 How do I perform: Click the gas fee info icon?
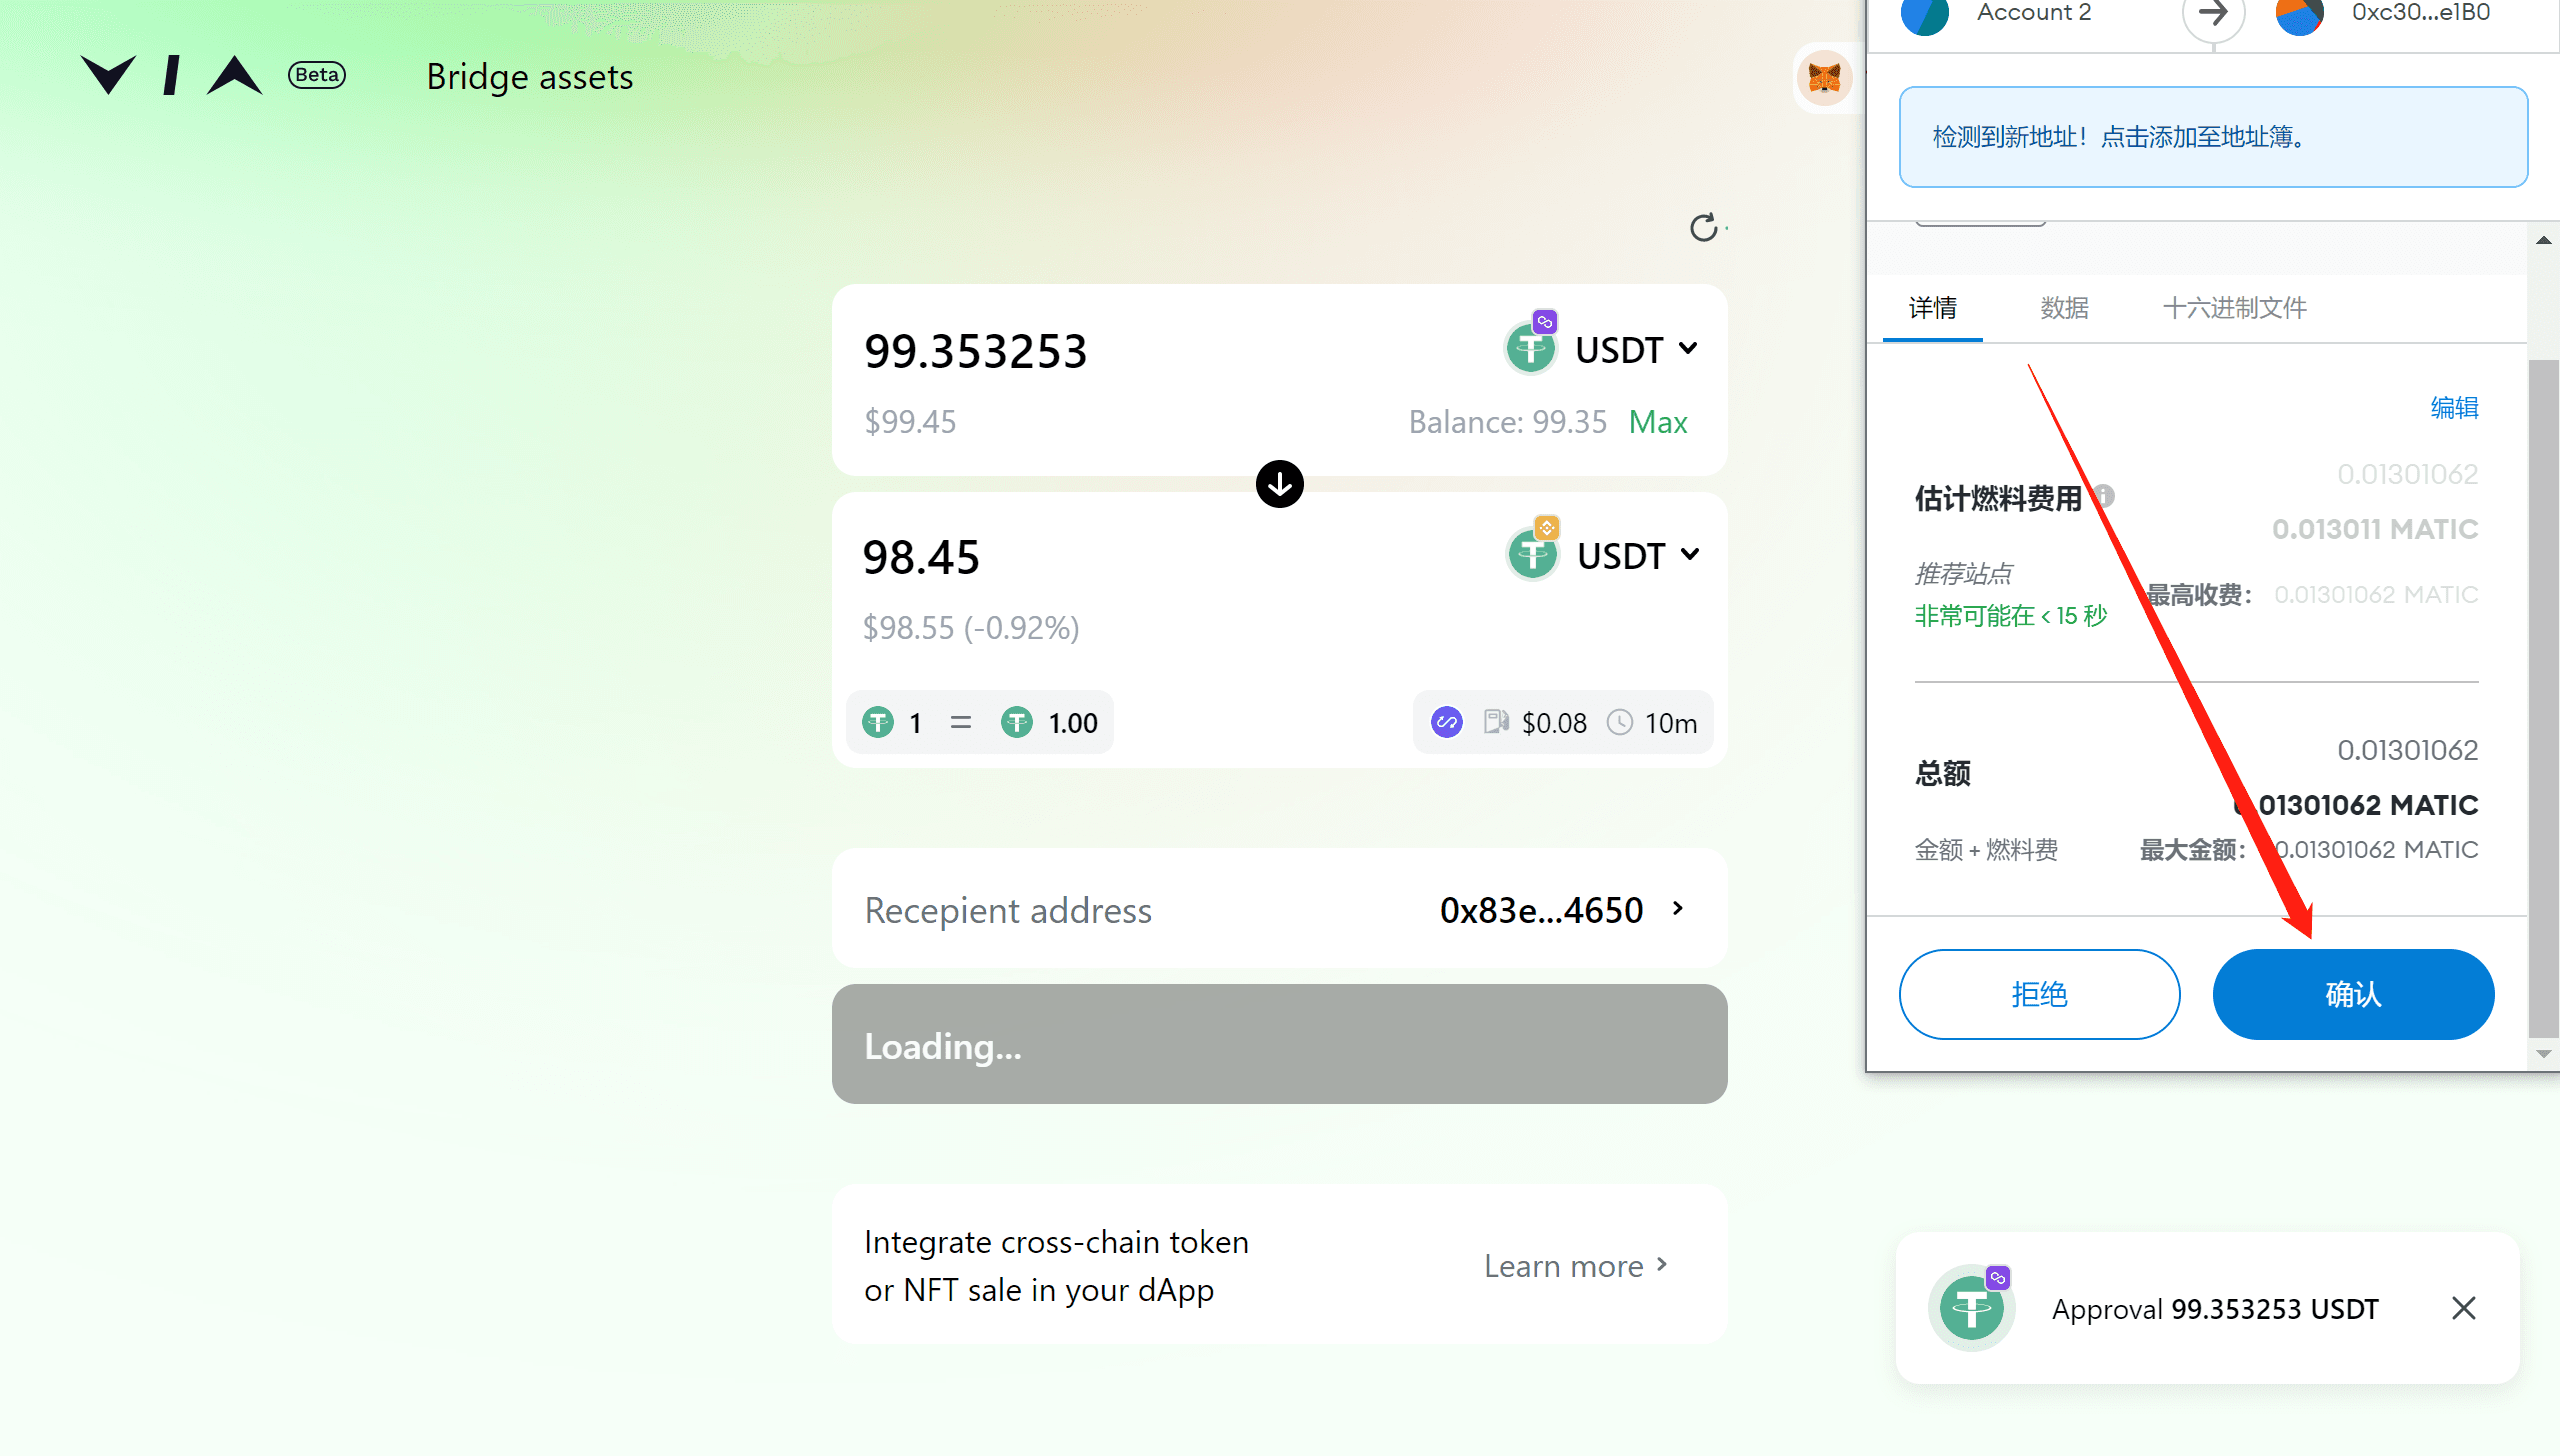point(2105,495)
